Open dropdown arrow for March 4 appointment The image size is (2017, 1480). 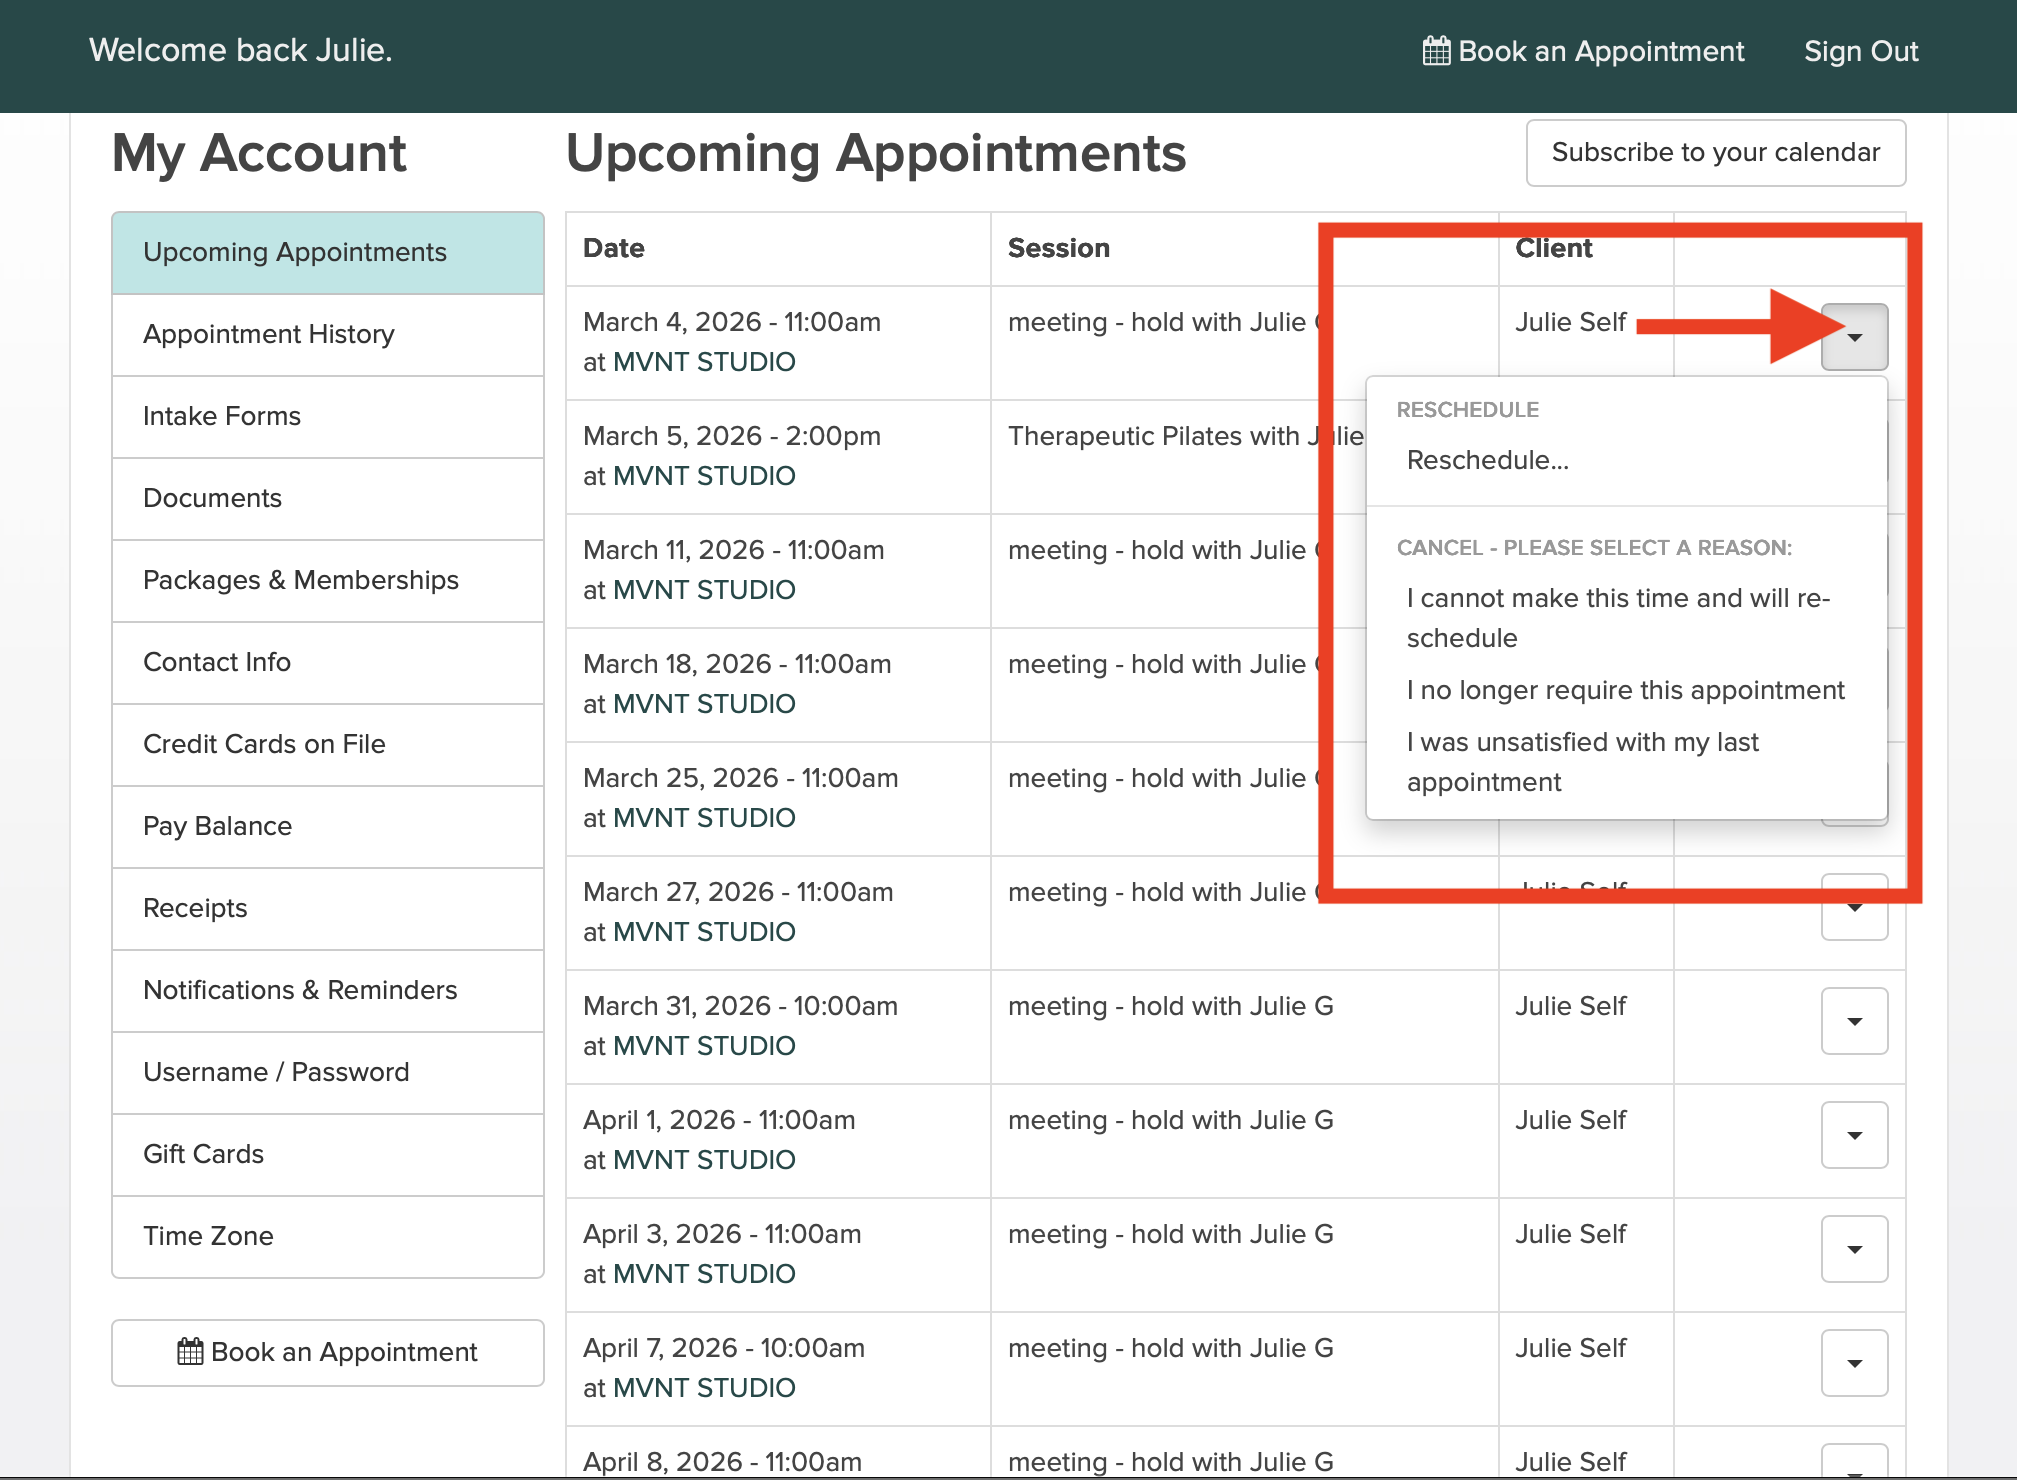click(1854, 338)
